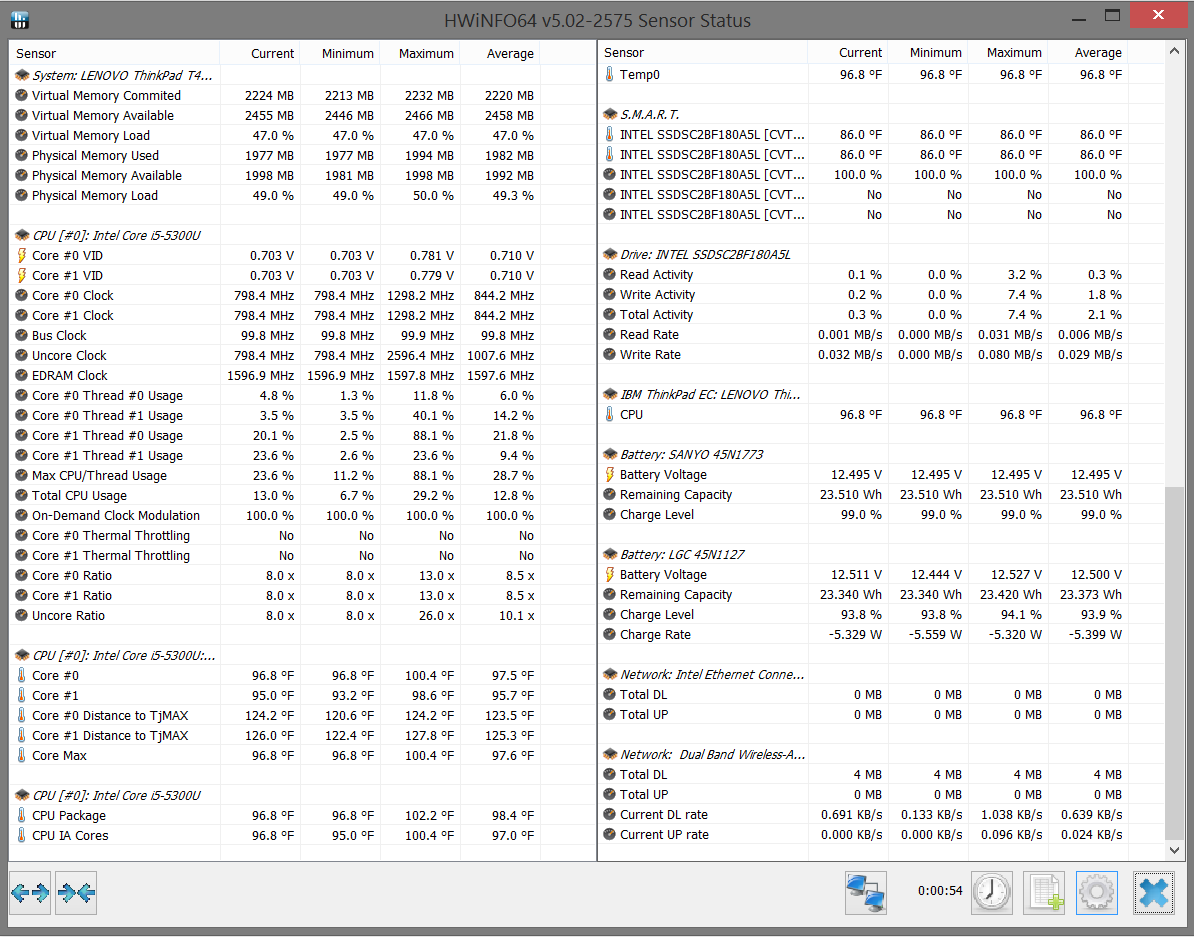
Task: Select On-Demand Clock Modulation row
Action: point(302,515)
